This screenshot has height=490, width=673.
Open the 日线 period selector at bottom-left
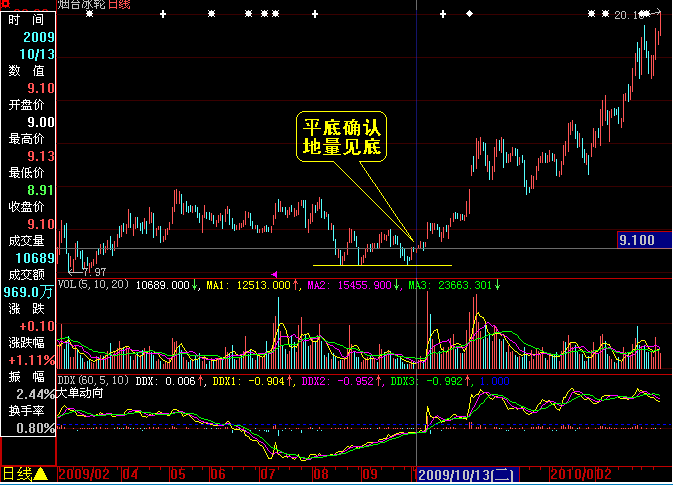tap(26, 474)
